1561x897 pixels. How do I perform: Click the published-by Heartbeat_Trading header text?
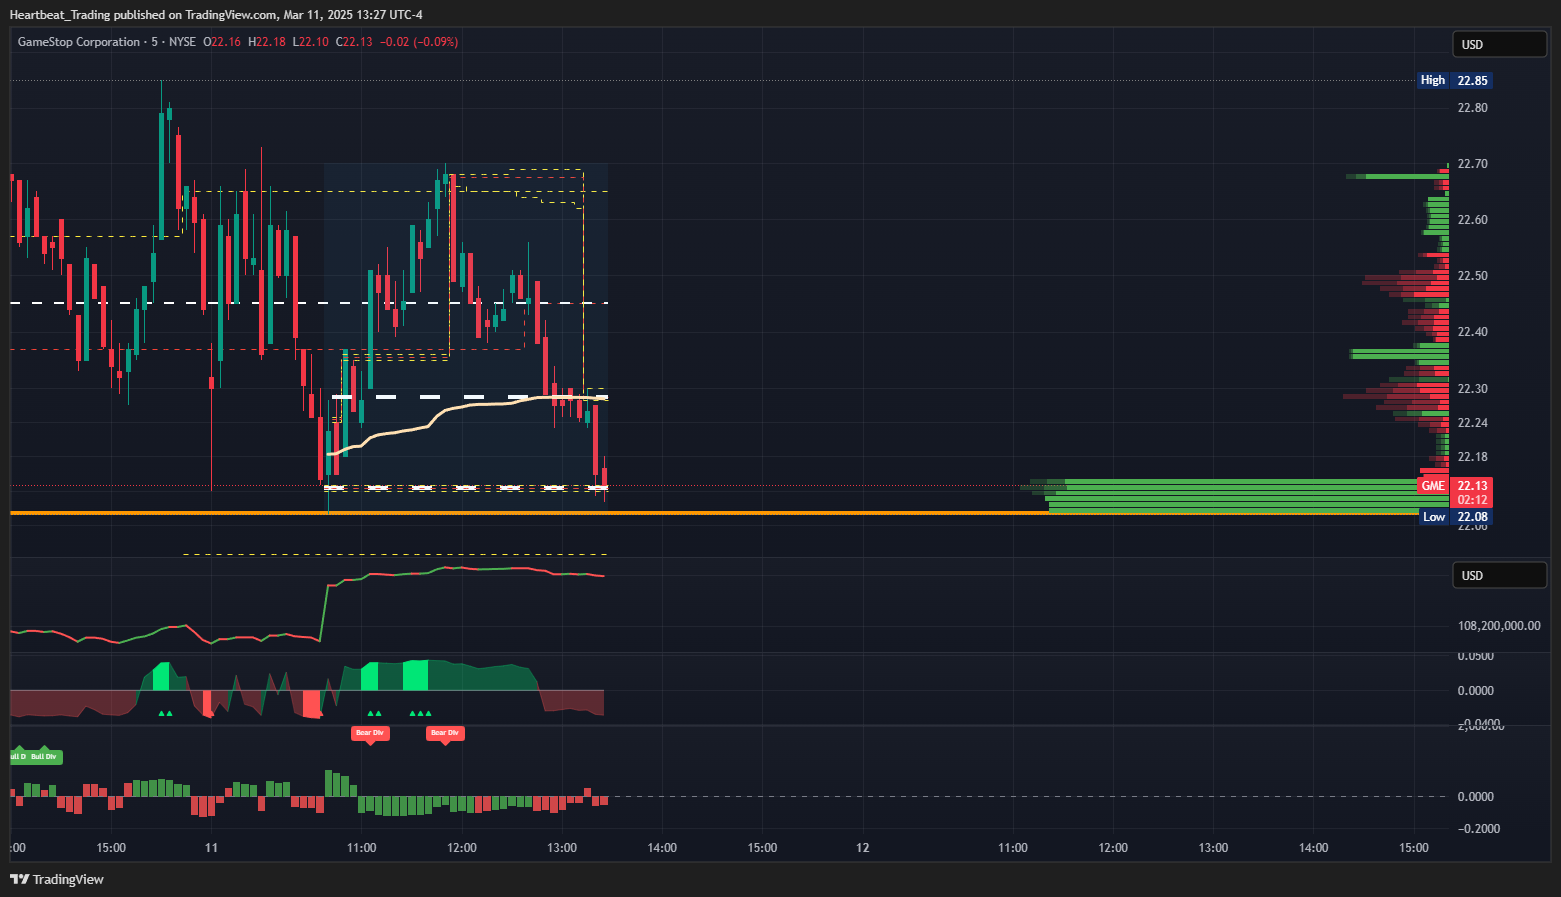(x=216, y=15)
